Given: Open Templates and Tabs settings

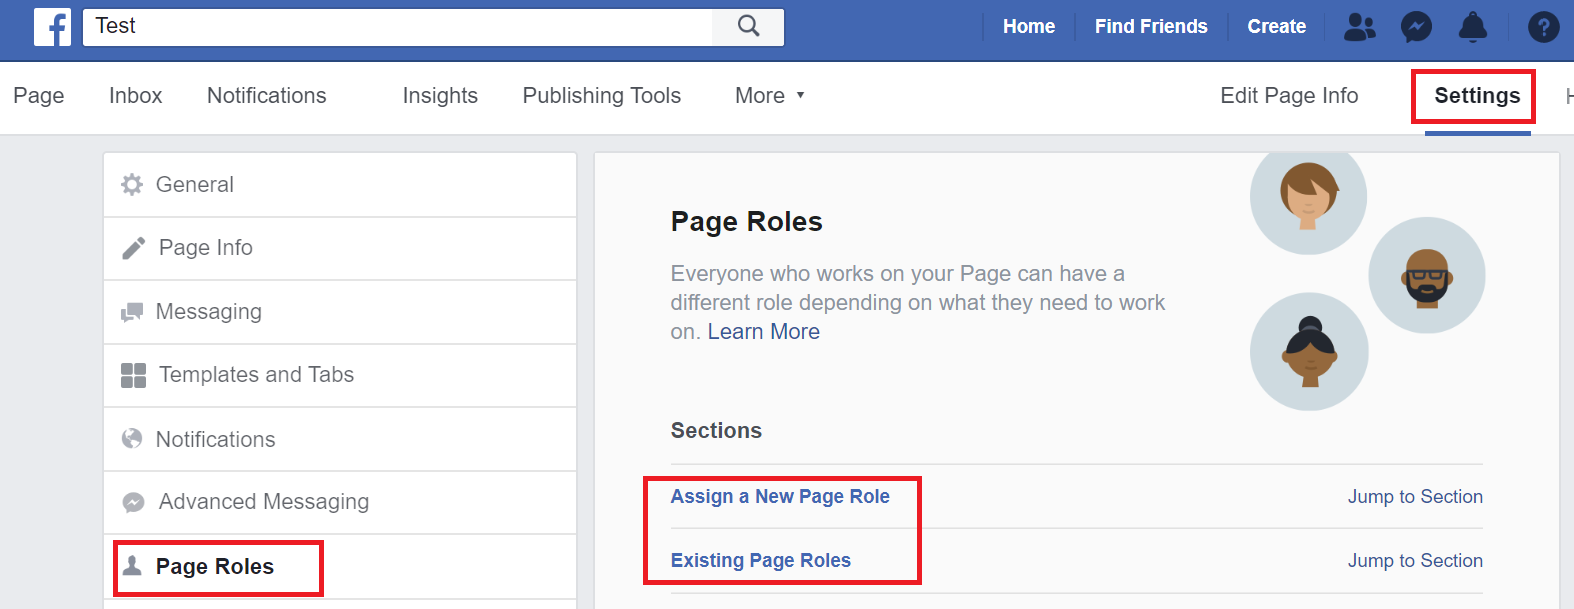Looking at the screenshot, I should (256, 375).
